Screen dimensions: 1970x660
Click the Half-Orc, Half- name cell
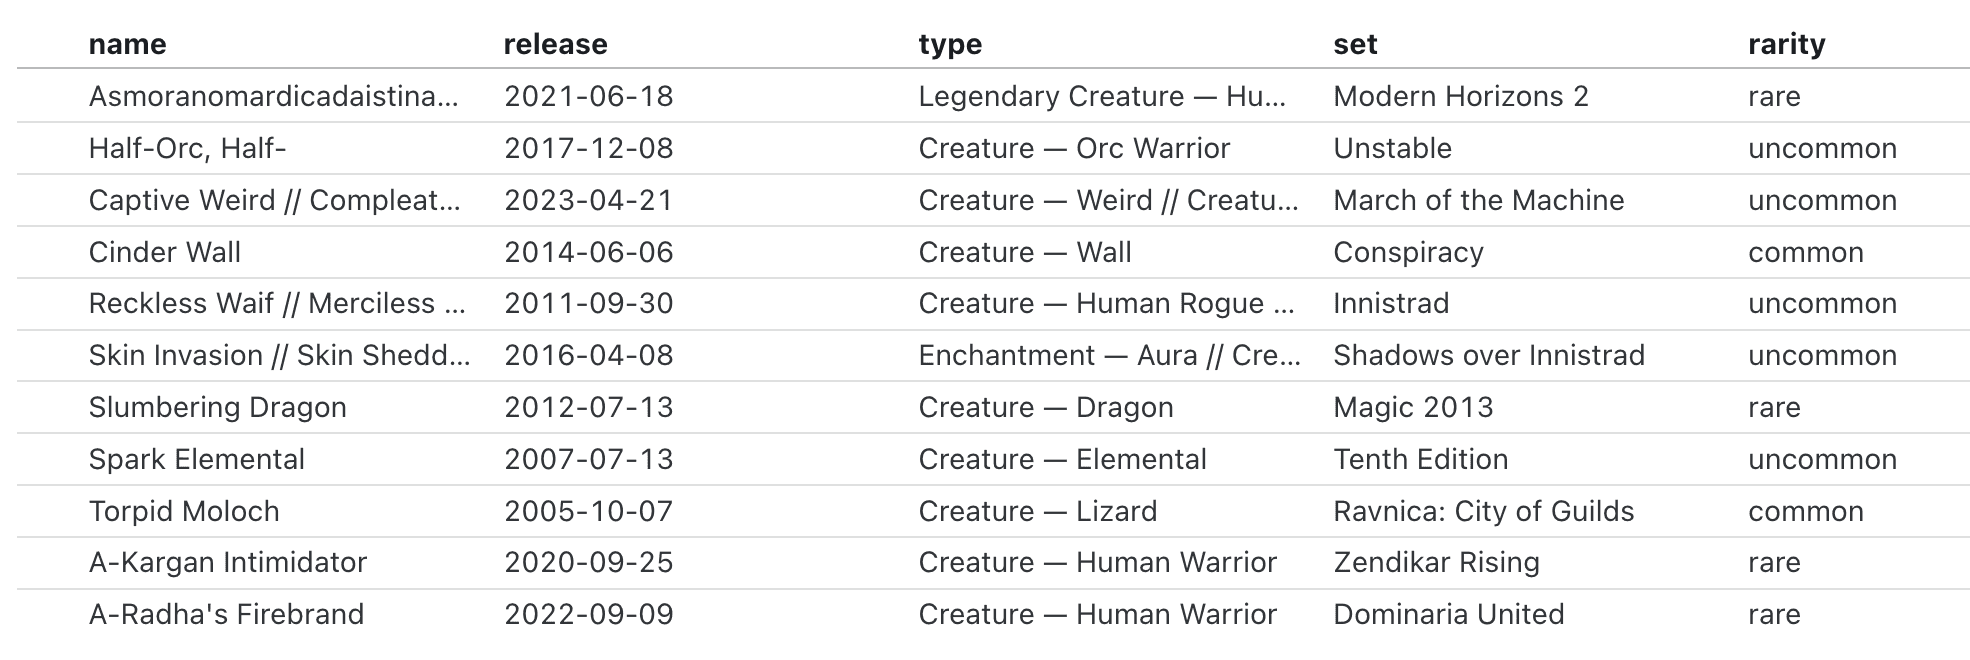click(187, 148)
